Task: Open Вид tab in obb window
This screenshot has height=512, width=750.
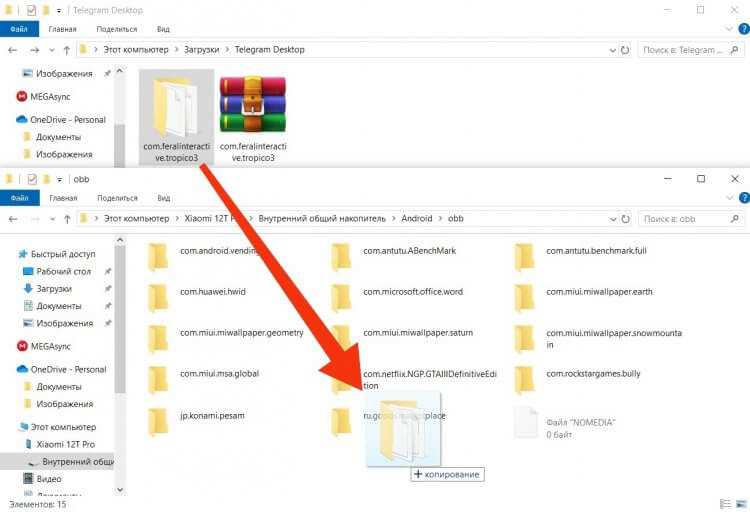Action: [x=164, y=198]
